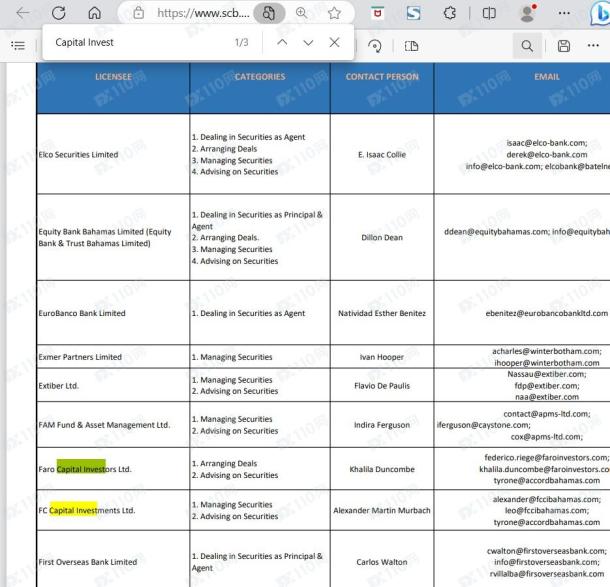Screen dimensions: 610x587
Task: Click contact 'Natividad Esther Benitez'
Action: [x=382, y=313]
